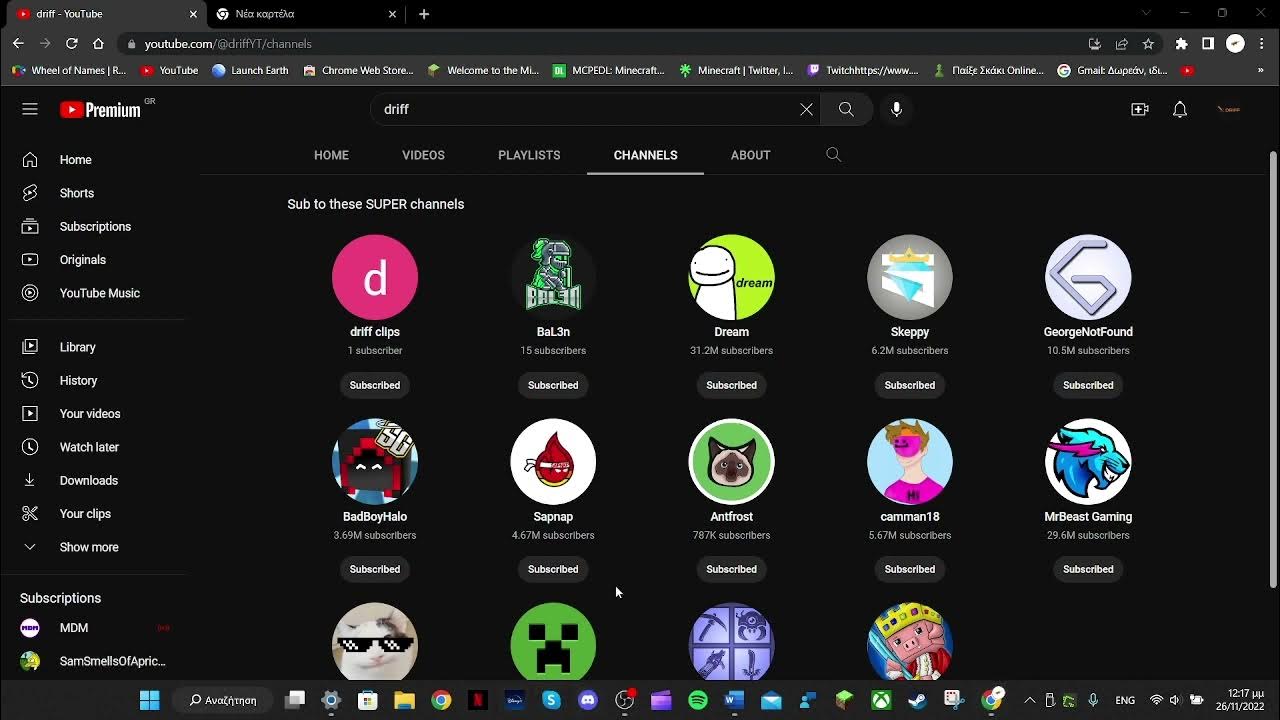Screen dimensions: 1280x720
Task: Search within this channel icon
Action: coord(834,155)
